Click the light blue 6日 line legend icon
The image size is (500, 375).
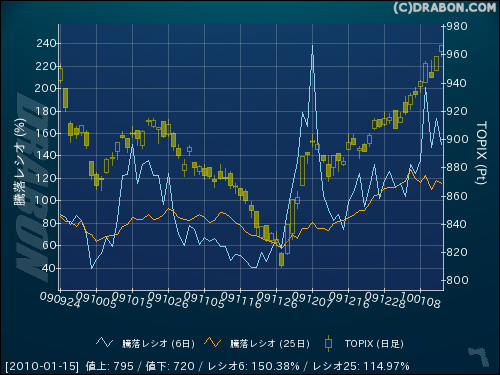point(104,342)
